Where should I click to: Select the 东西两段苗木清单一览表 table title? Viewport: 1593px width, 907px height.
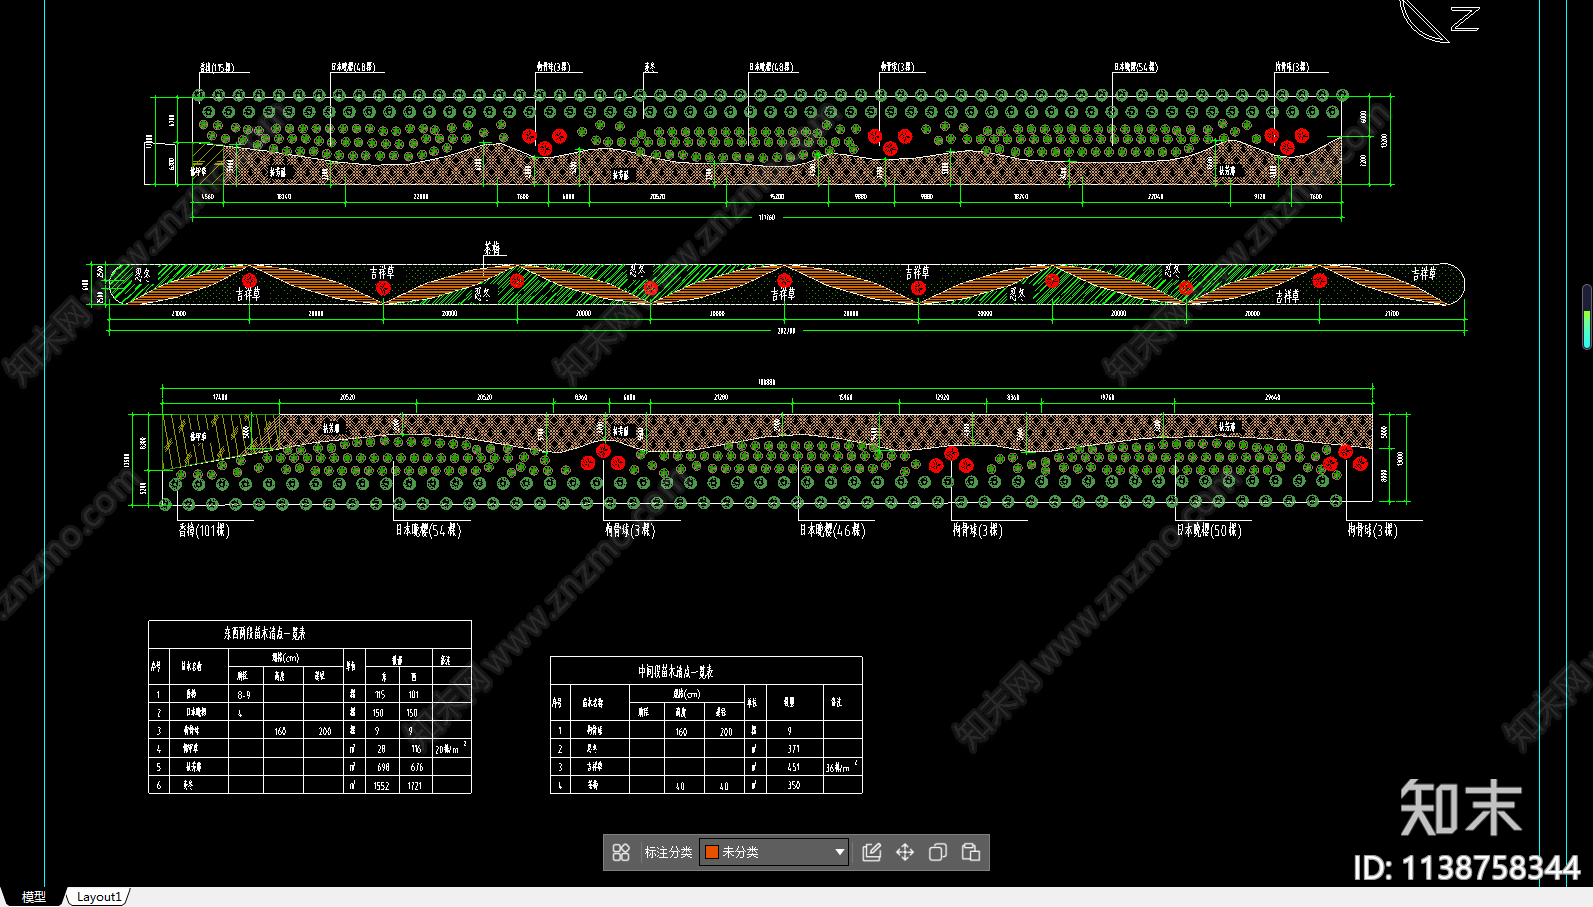[265, 634]
